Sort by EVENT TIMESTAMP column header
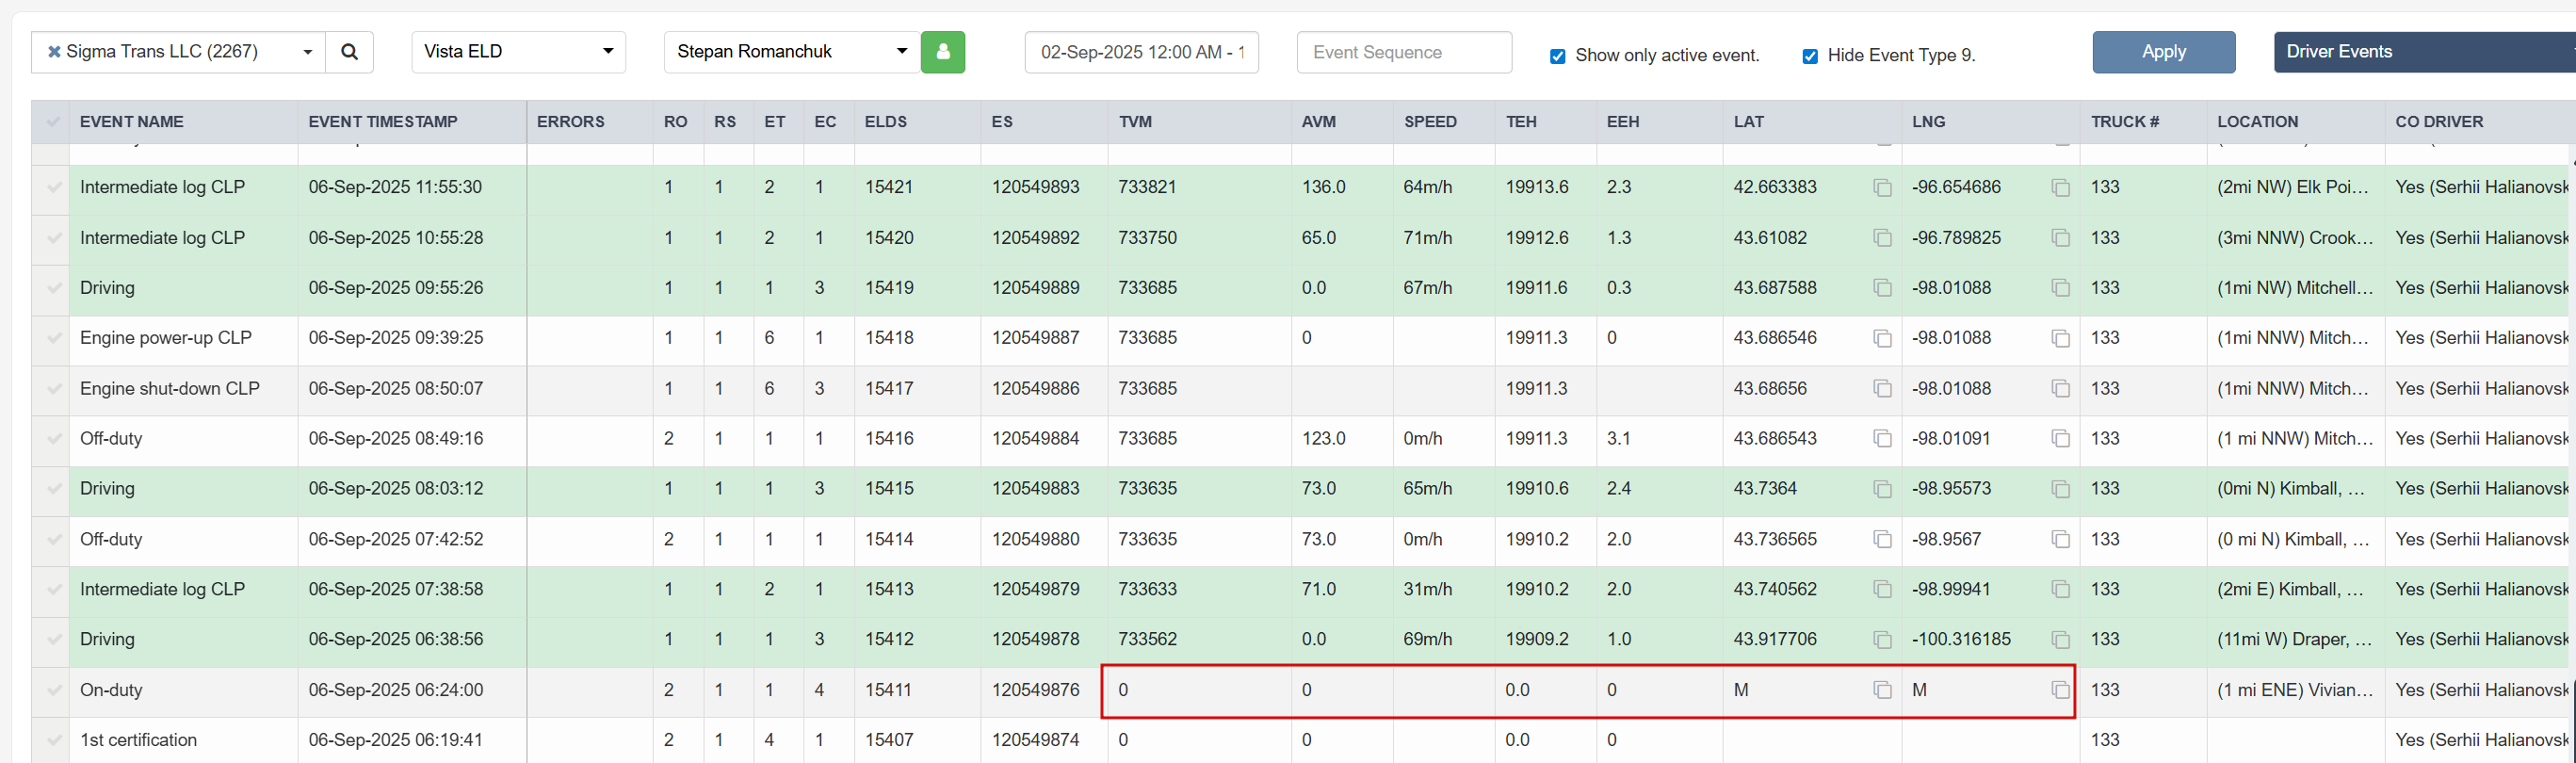 pos(383,122)
